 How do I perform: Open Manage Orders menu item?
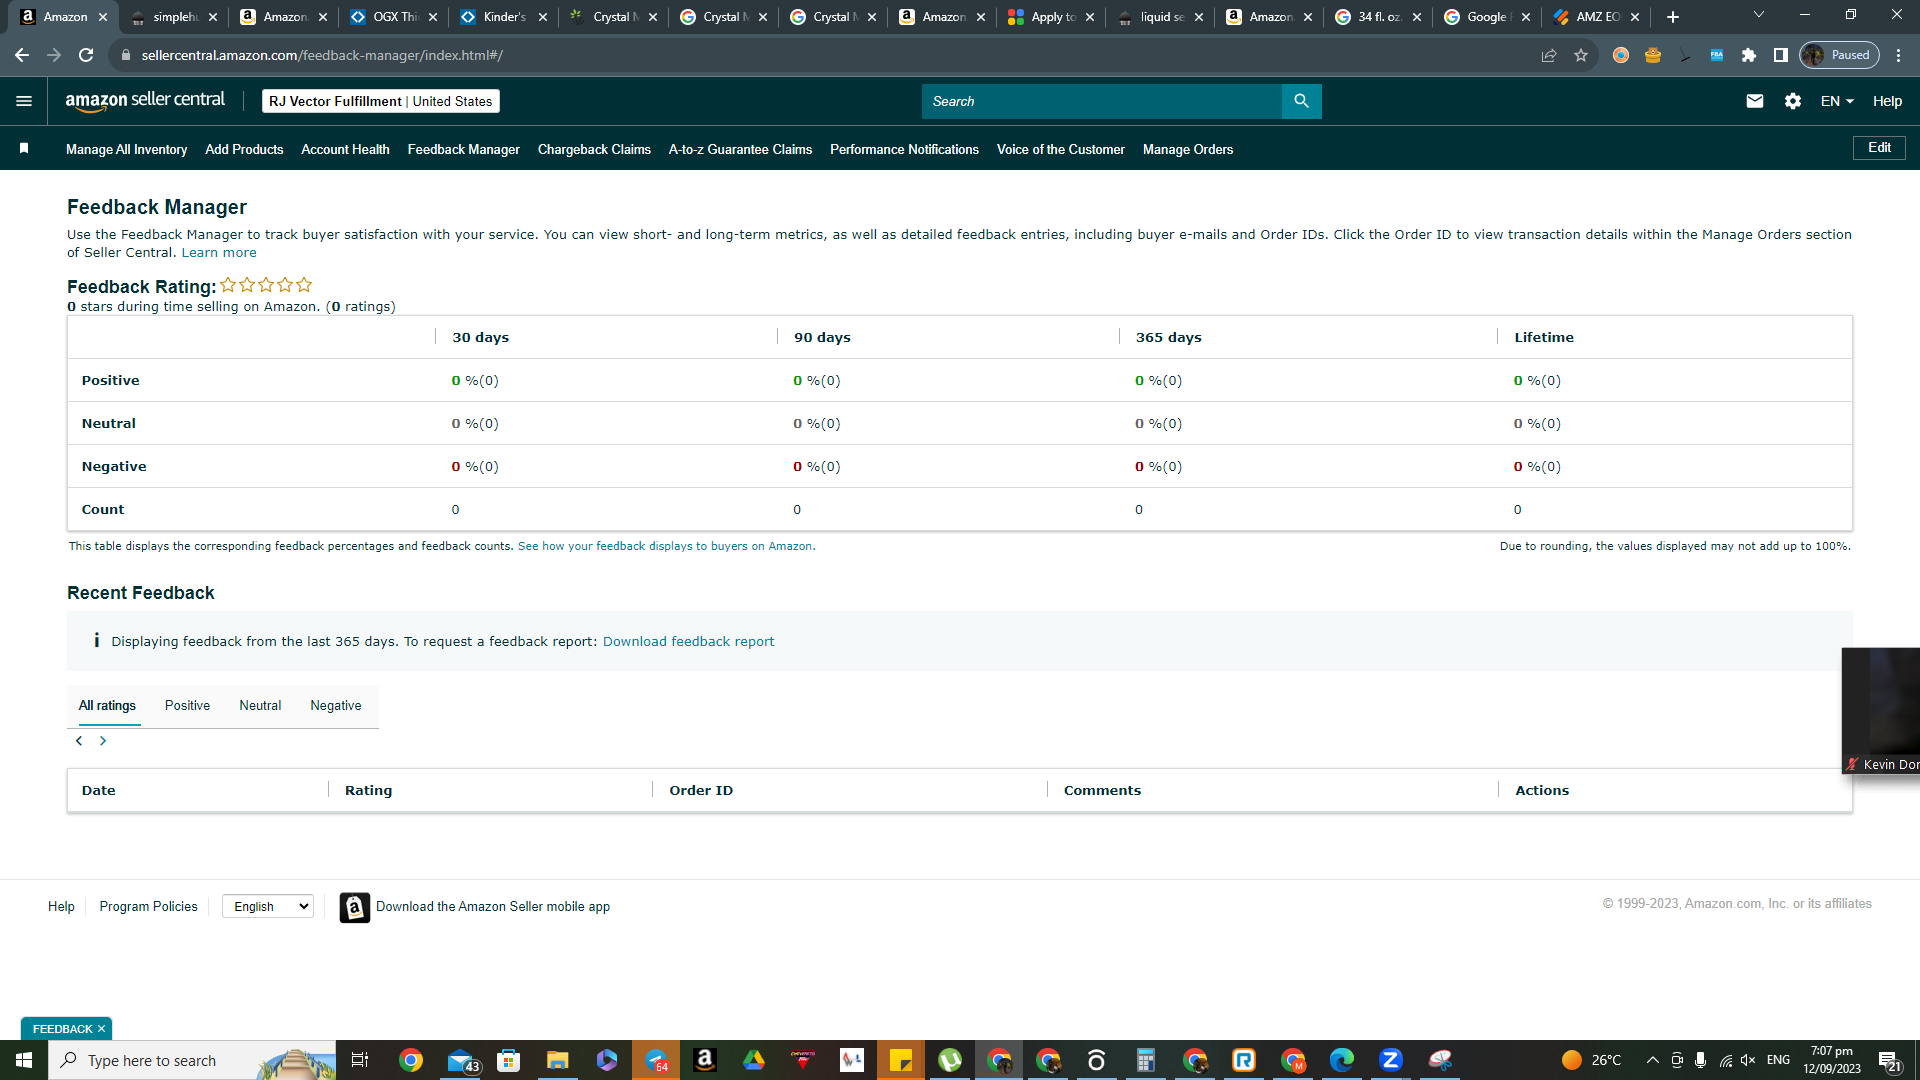point(1188,149)
